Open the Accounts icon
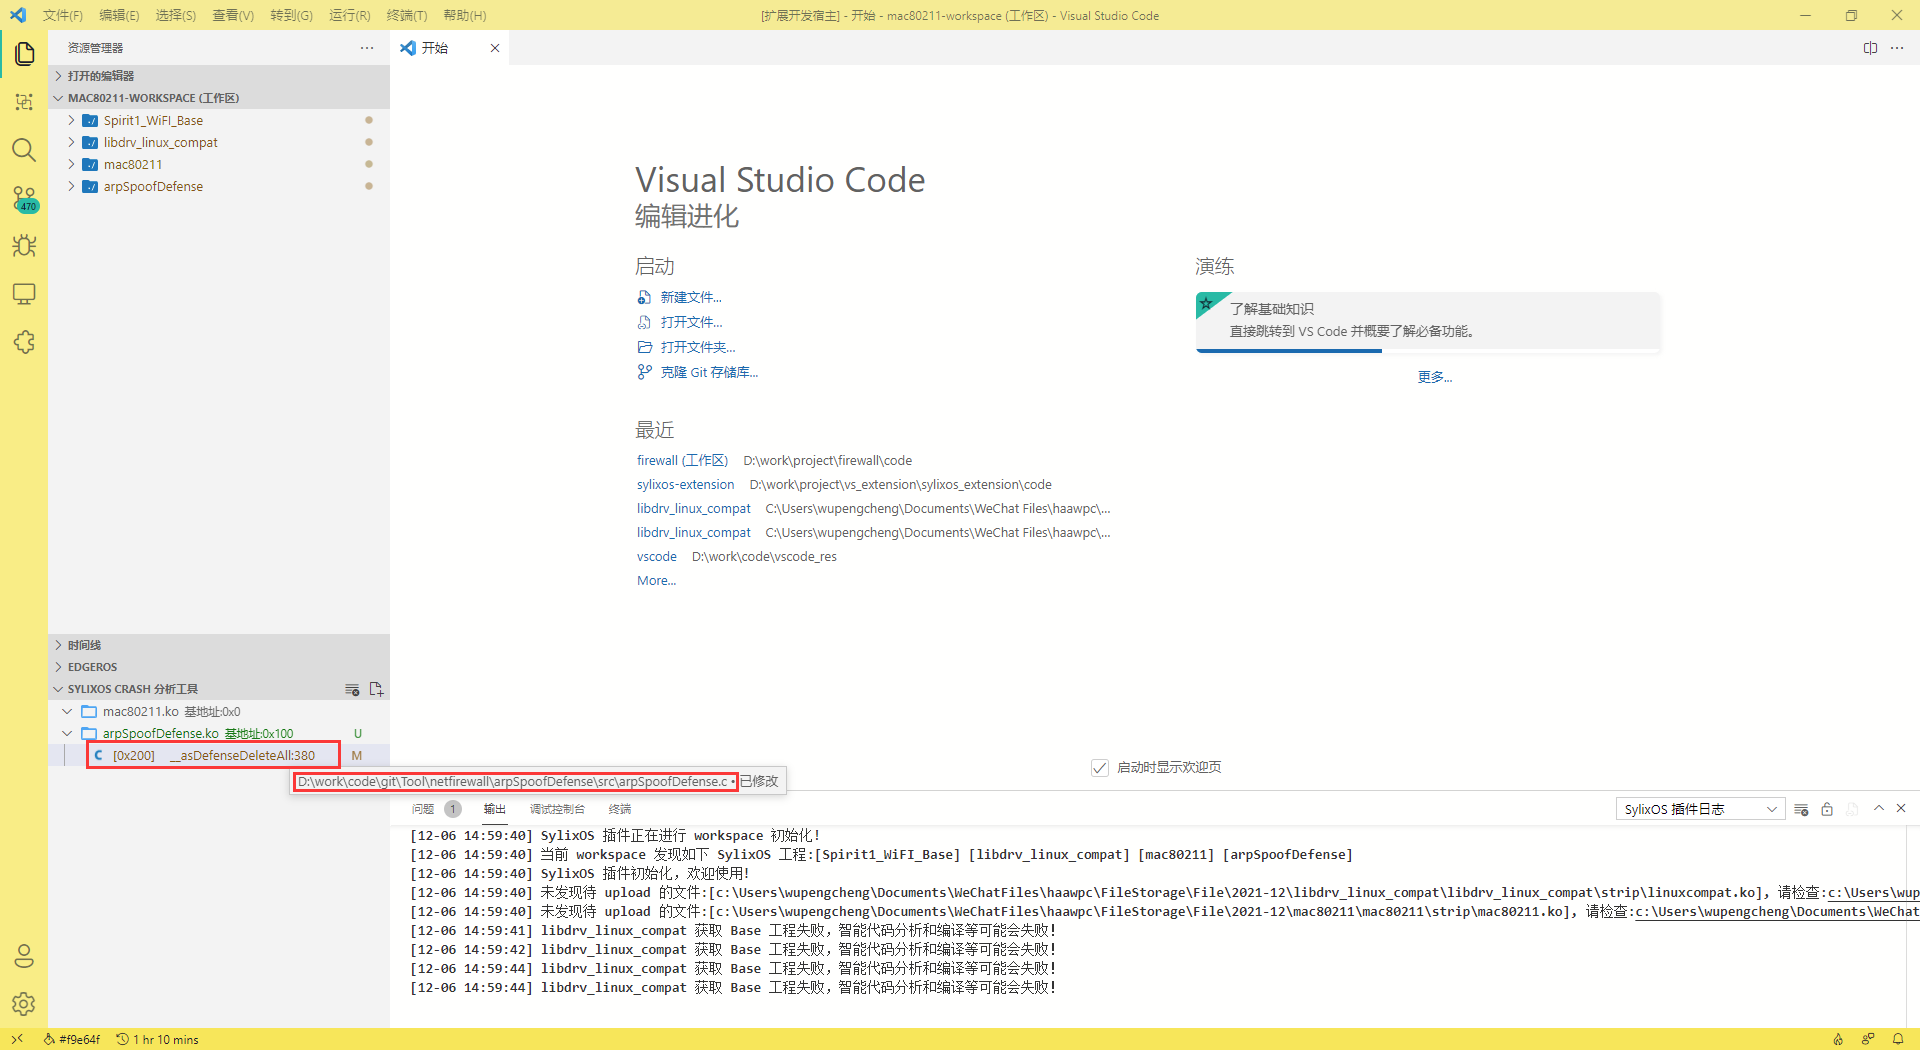This screenshot has width=1920, height=1050. click(x=24, y=956)
